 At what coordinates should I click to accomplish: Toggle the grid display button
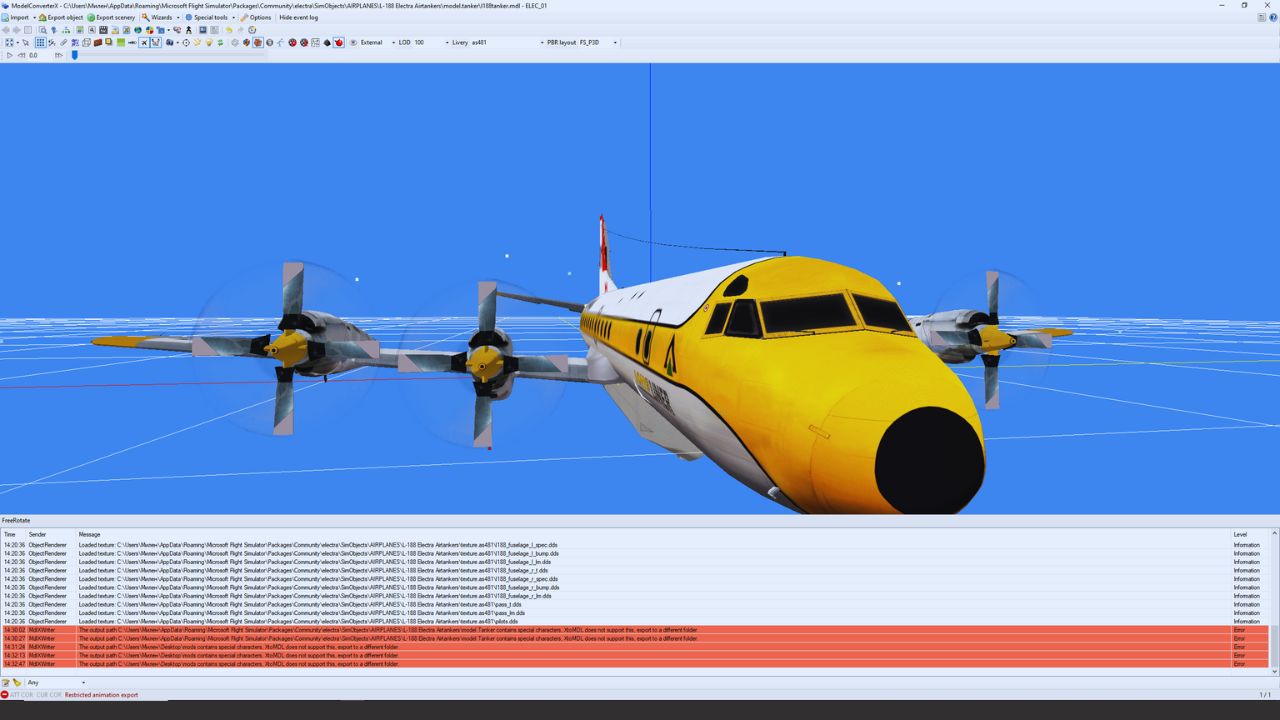pyautogui.click(x=40, y=43)
